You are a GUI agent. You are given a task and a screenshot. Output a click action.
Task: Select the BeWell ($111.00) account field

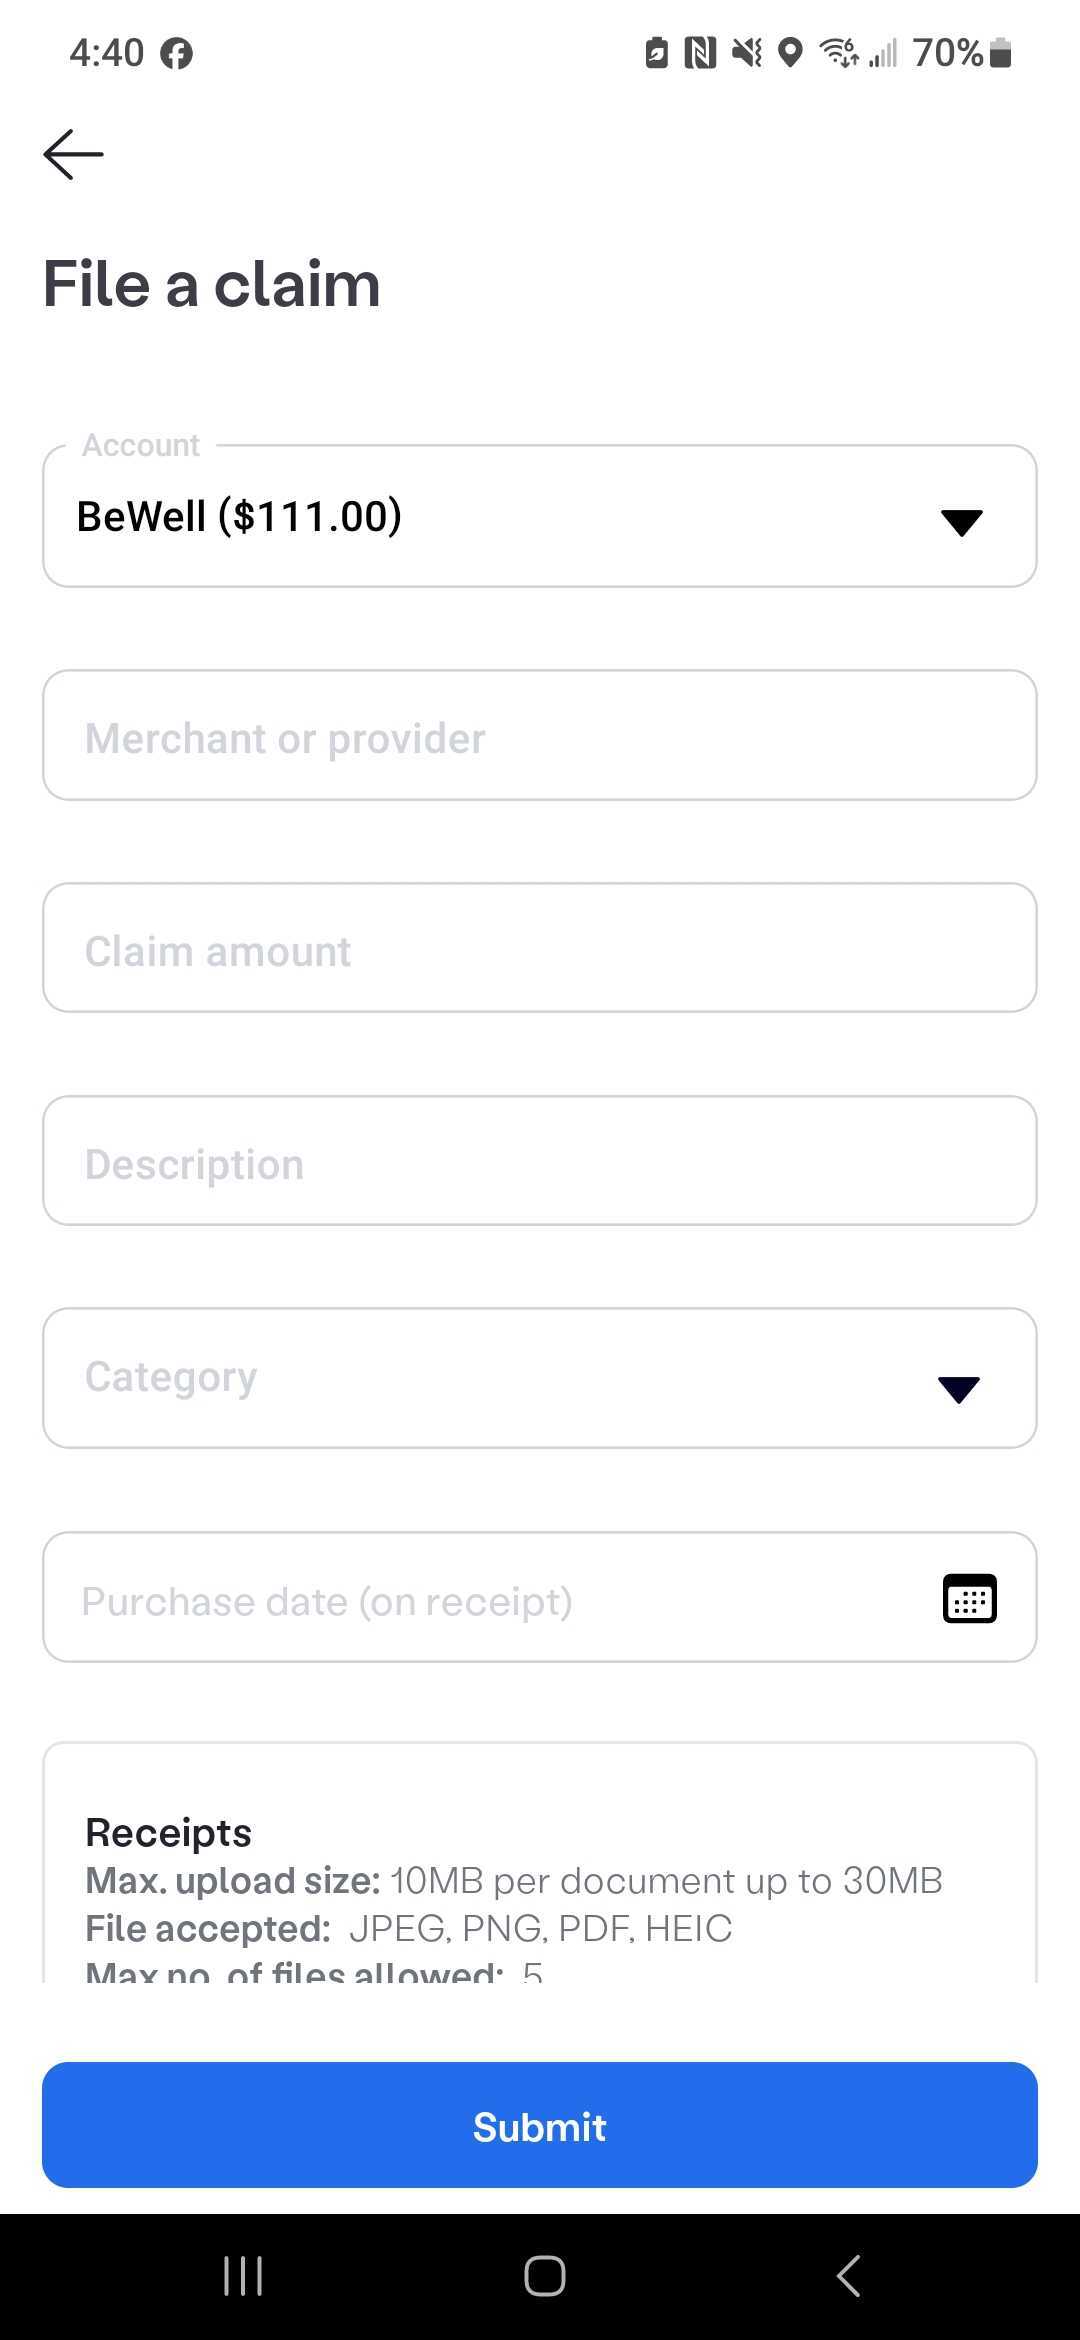[x=540, y=516]
